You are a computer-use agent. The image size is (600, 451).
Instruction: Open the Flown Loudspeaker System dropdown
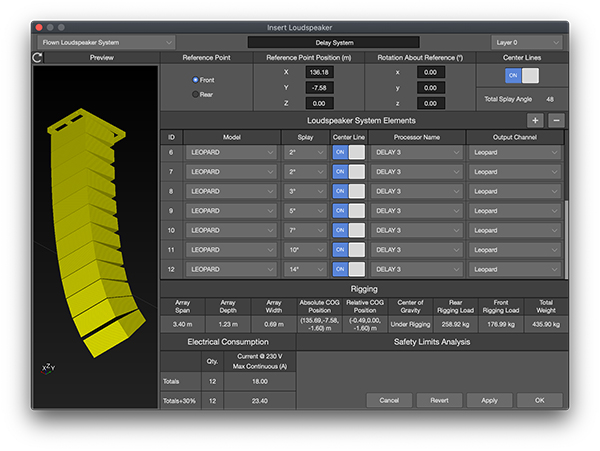pyautogui.click(x=106, y=42)
